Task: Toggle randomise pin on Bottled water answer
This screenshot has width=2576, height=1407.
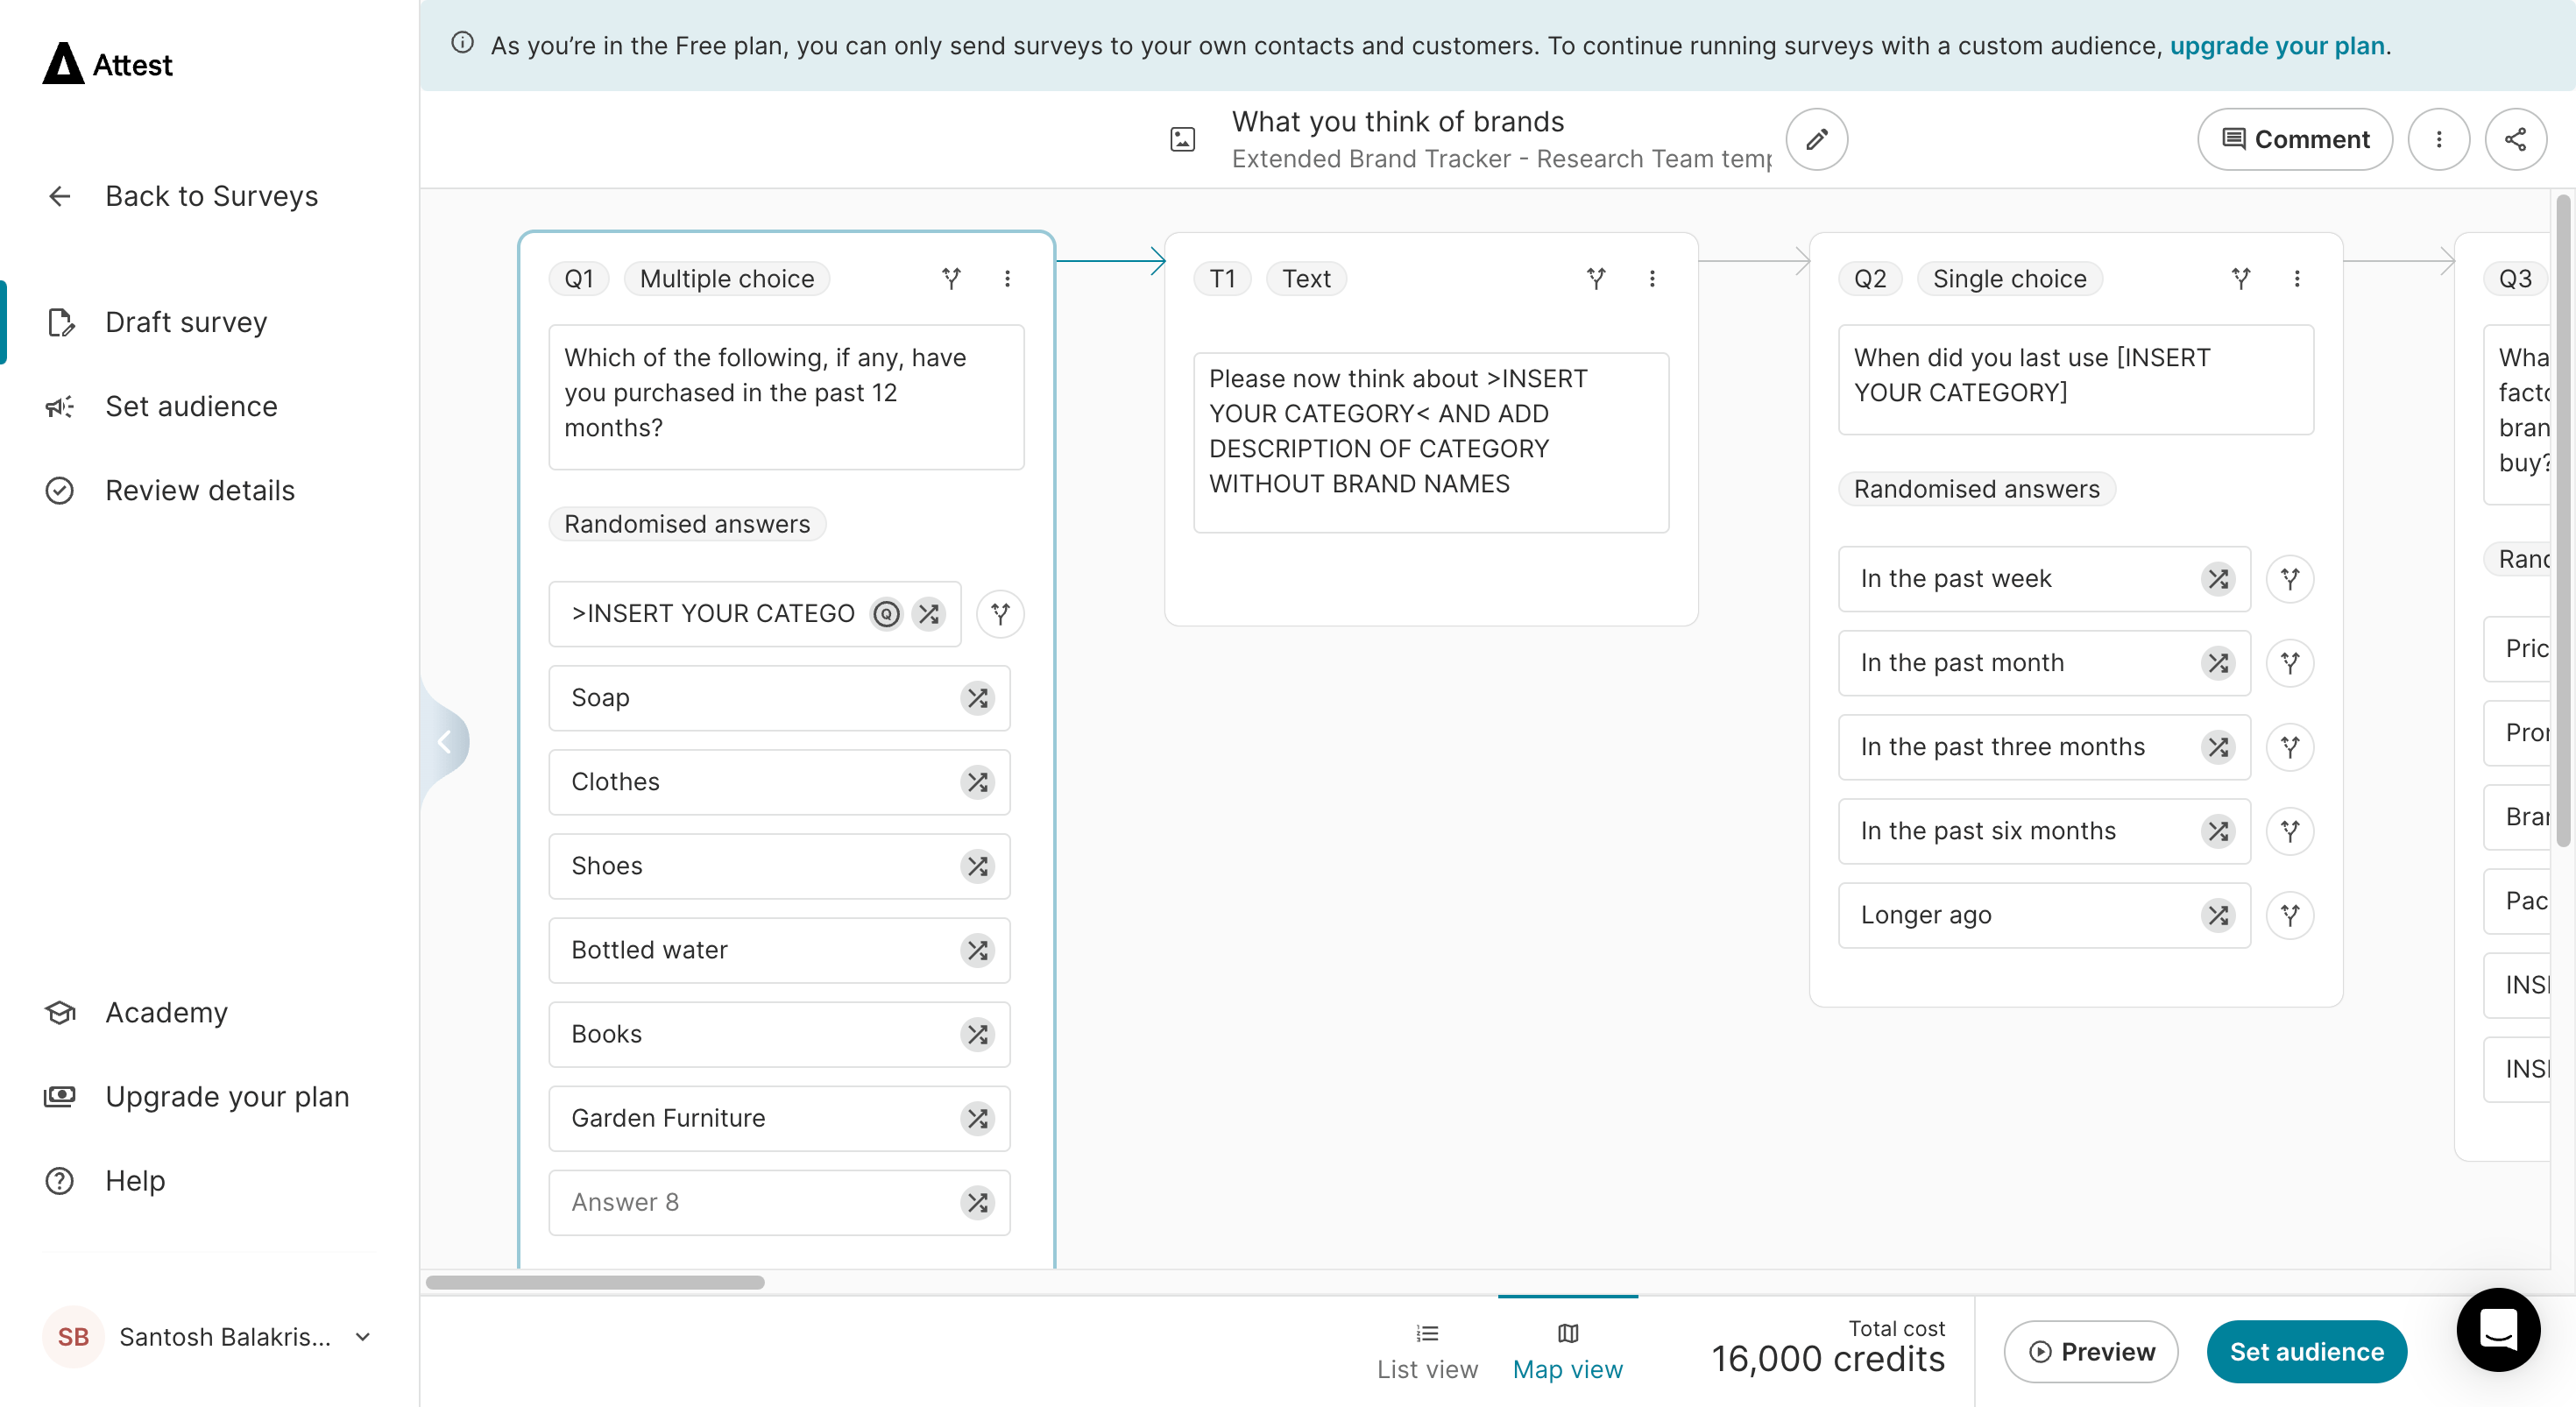Action: pos(977,950)
